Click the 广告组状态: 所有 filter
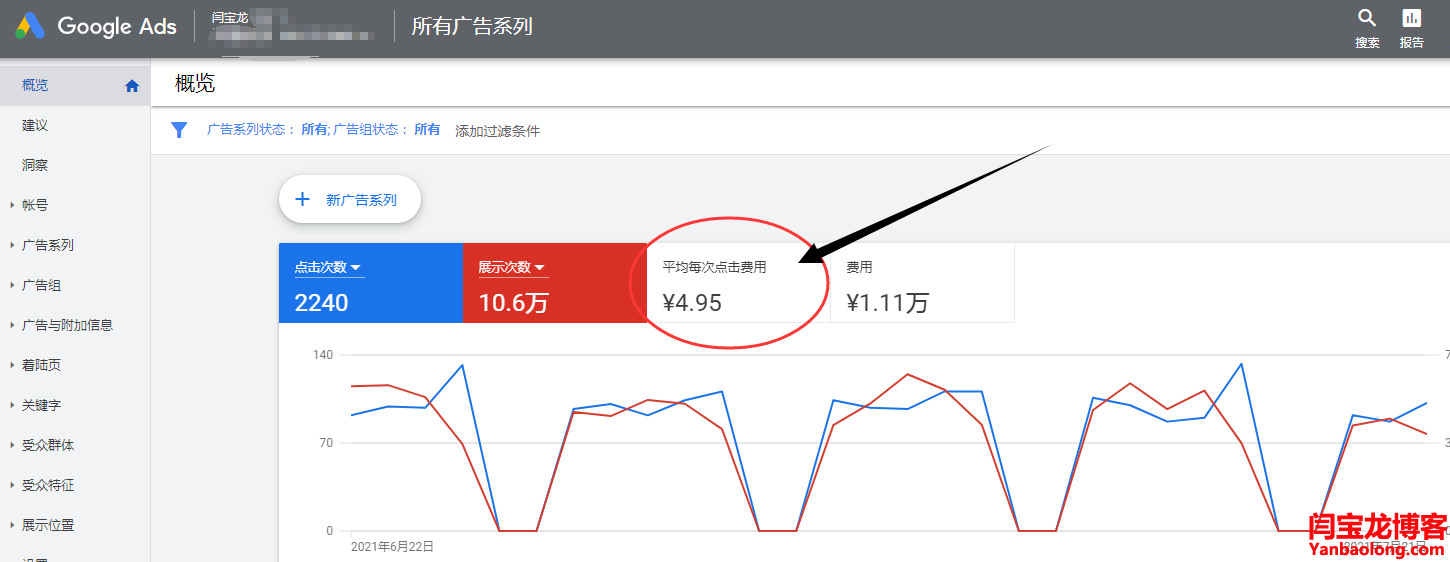1450x562 pixels. coord(387,130)
